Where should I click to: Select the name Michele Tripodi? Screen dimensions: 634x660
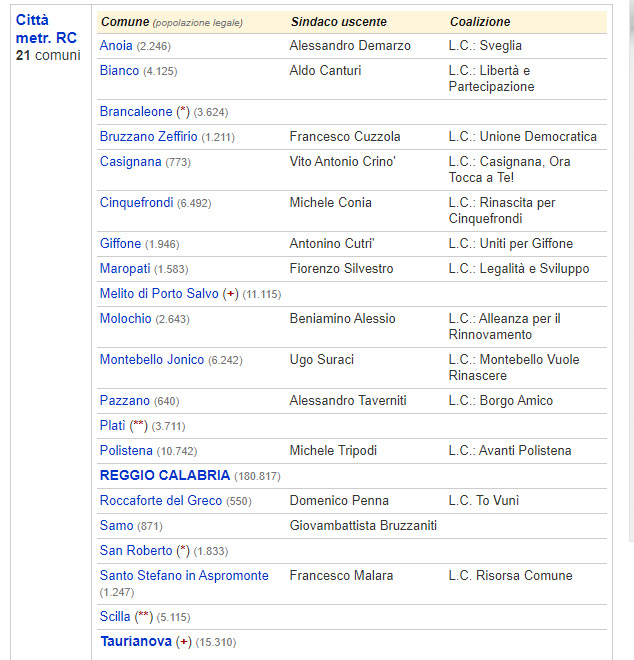click(x=333, y=450)
